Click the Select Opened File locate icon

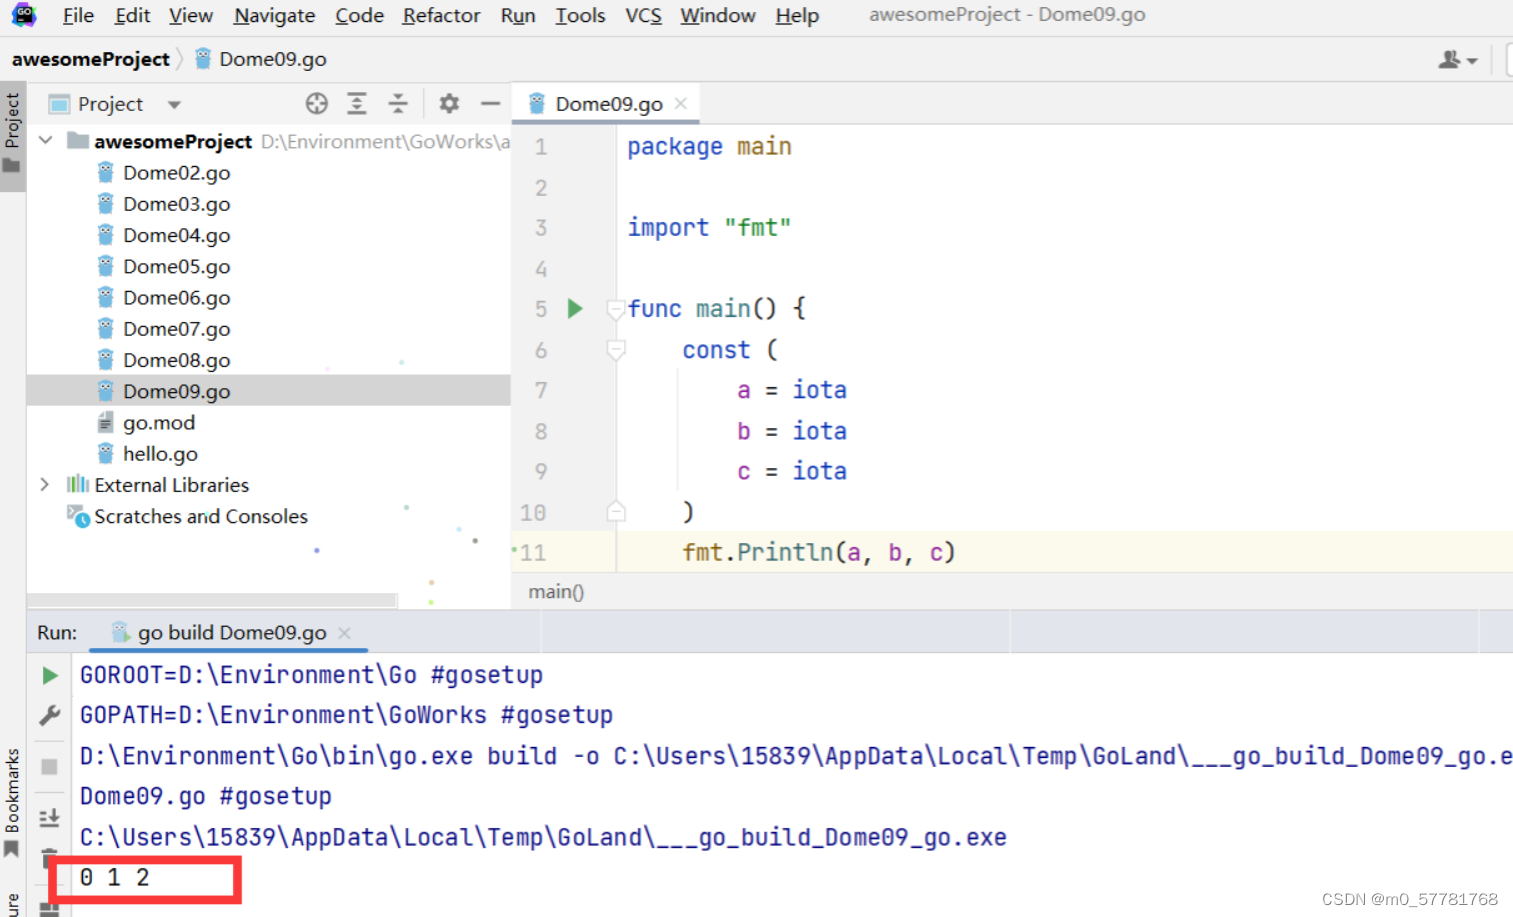(317, 103)
